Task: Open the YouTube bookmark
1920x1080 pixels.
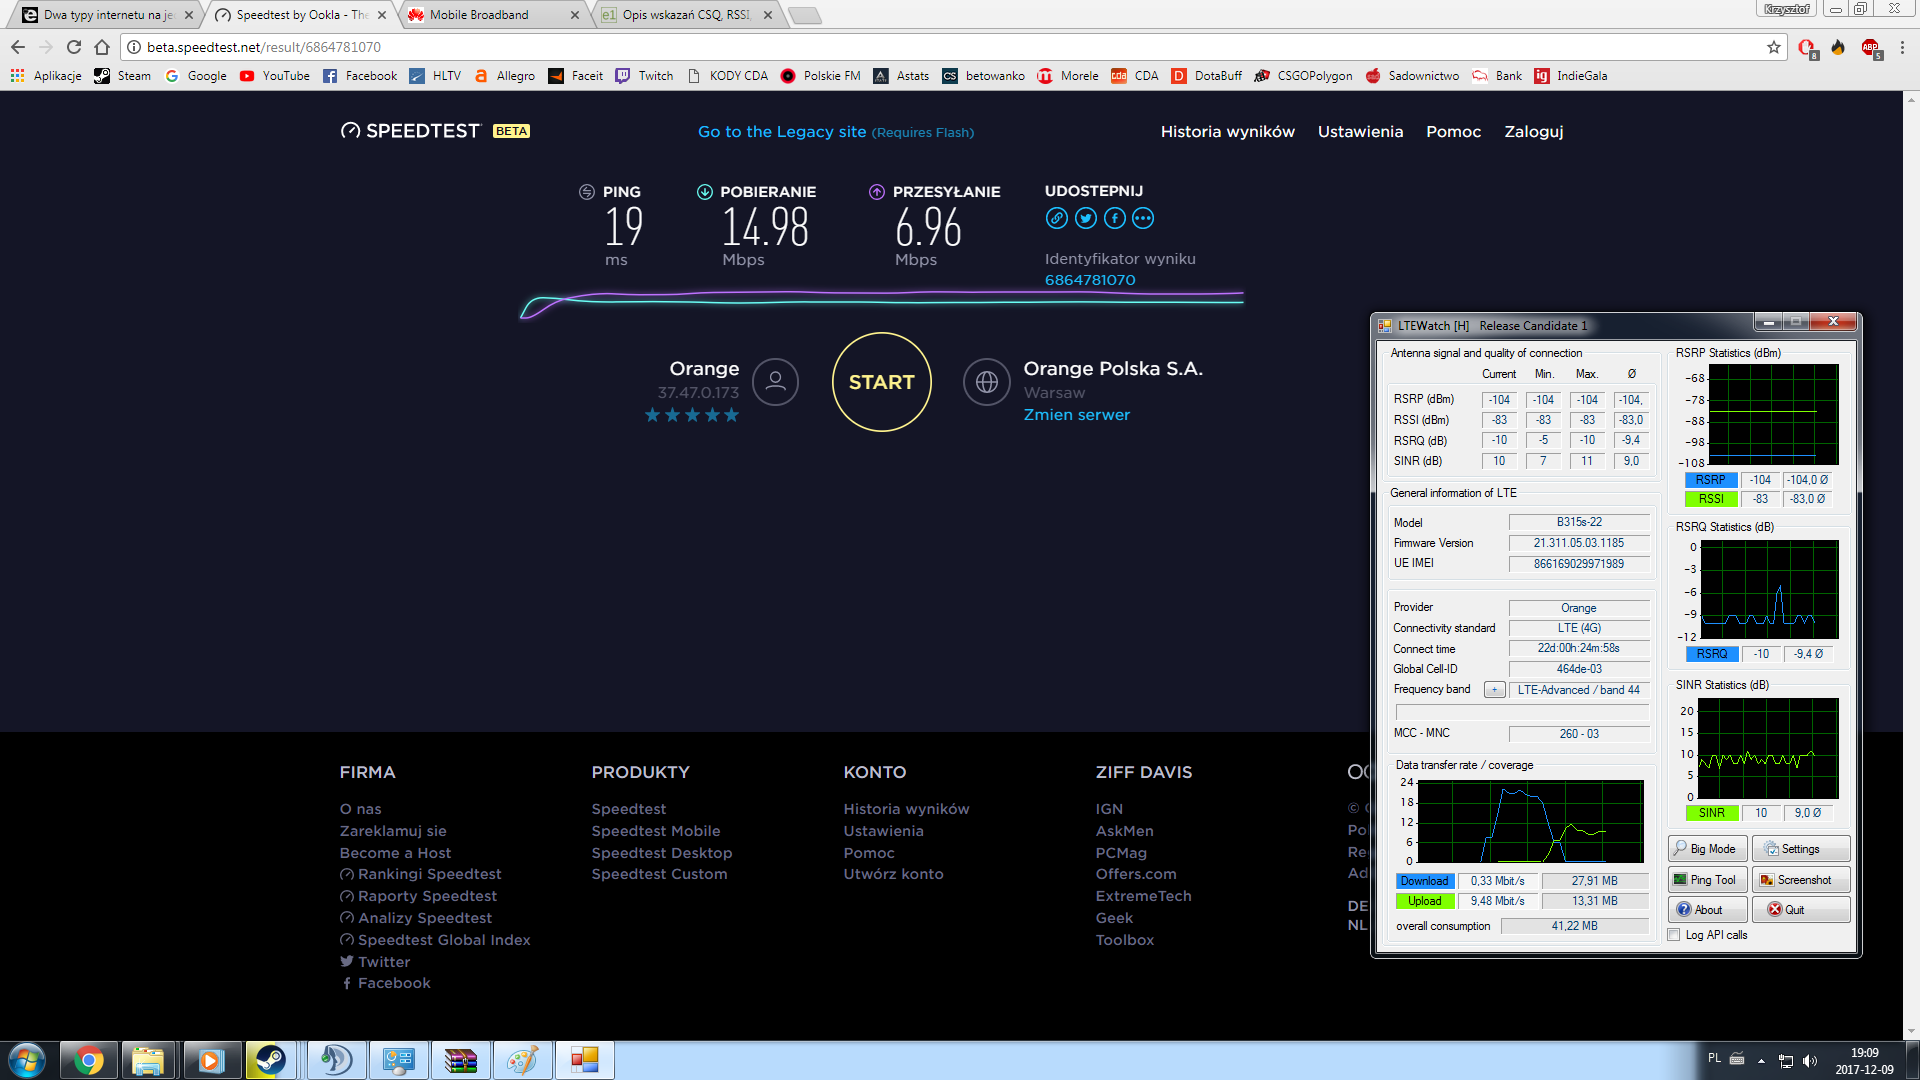Action: point(275,76)
